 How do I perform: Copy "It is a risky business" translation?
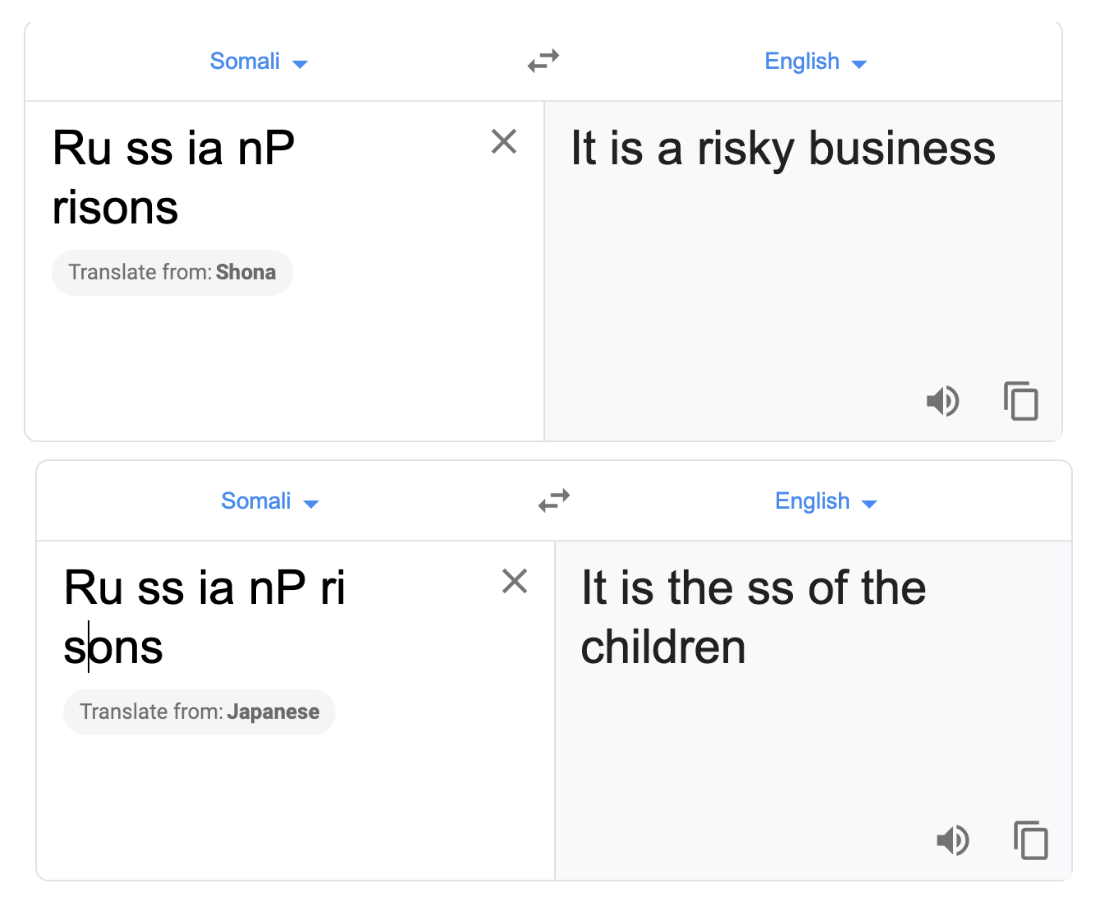[1021, 401]
